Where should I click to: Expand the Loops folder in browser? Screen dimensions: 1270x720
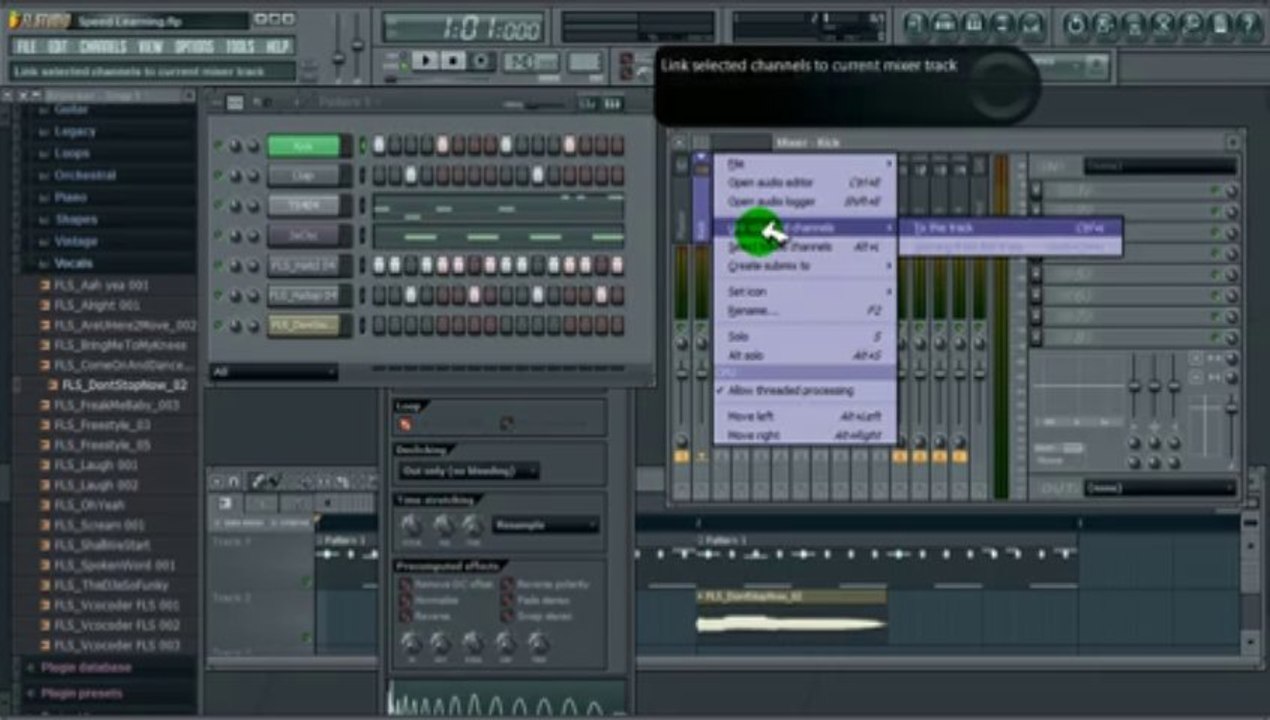tap(72, 153)
